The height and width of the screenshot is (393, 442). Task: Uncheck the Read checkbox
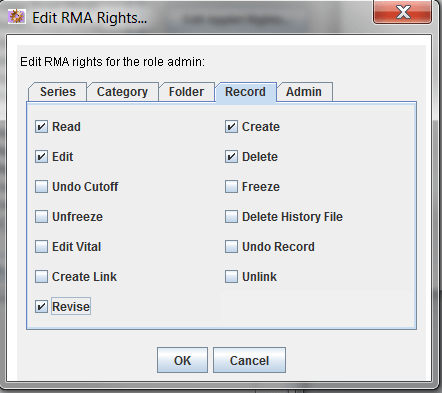[x=41, y=127]
